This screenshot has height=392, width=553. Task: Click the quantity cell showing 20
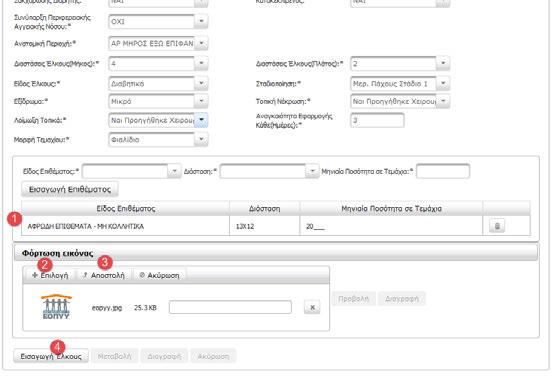[391, 226]
